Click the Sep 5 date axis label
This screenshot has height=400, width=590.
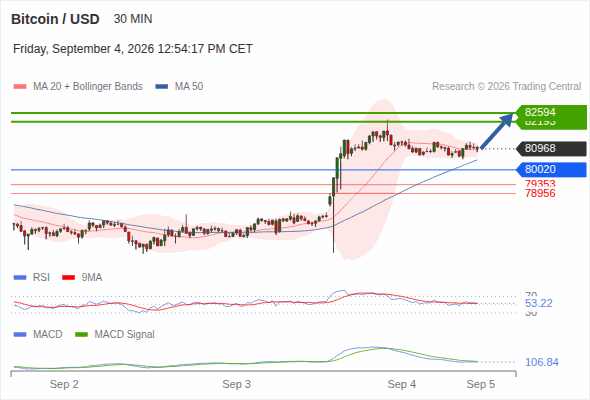click(481, 385)
